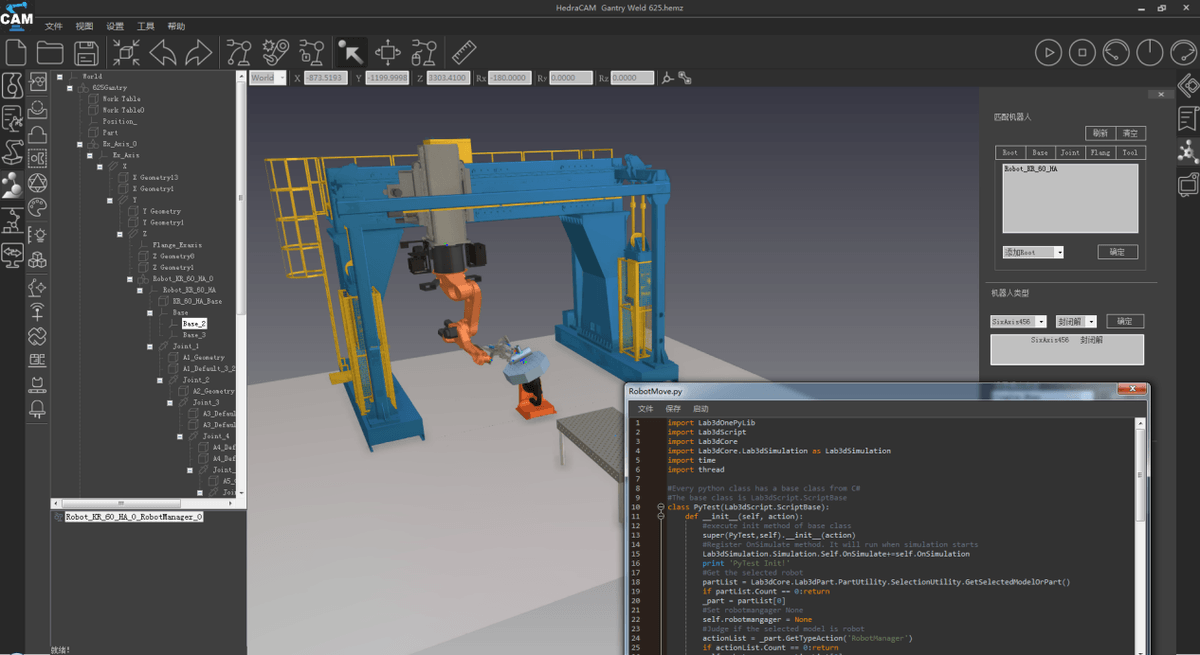The height and width of the screenshot is (655, 1200).
Task: Click 确定 next to the 封闭解 dropdown
Action: [1125, 321]
